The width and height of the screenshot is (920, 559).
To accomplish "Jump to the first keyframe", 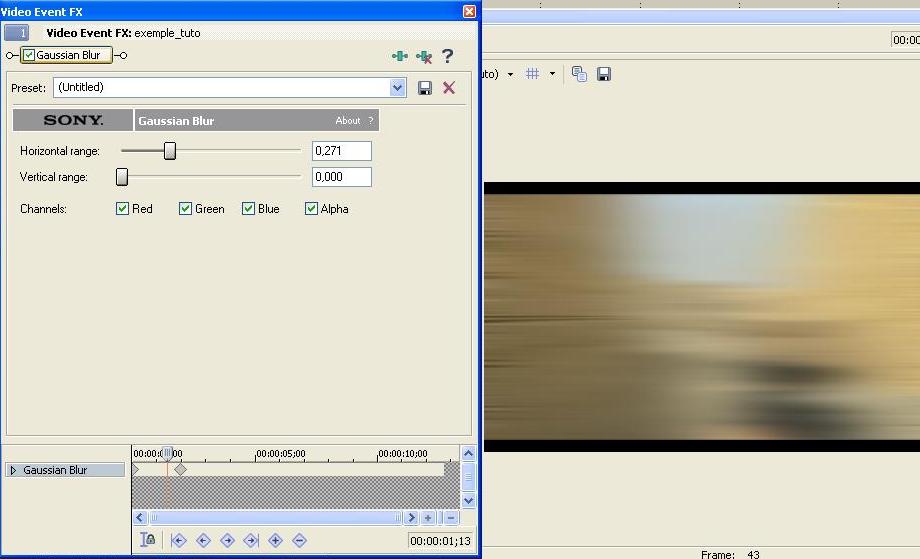I will [179, 540].
